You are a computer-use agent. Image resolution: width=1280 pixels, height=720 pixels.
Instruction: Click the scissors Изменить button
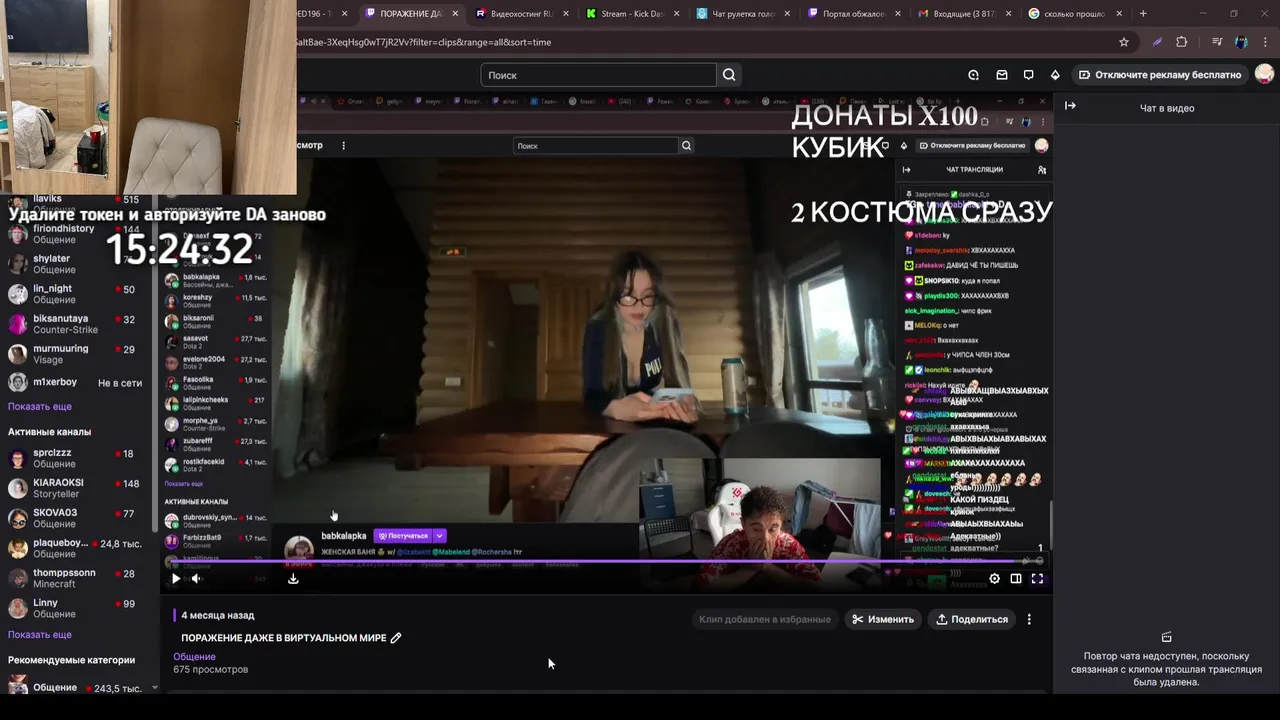coord(882,619)
